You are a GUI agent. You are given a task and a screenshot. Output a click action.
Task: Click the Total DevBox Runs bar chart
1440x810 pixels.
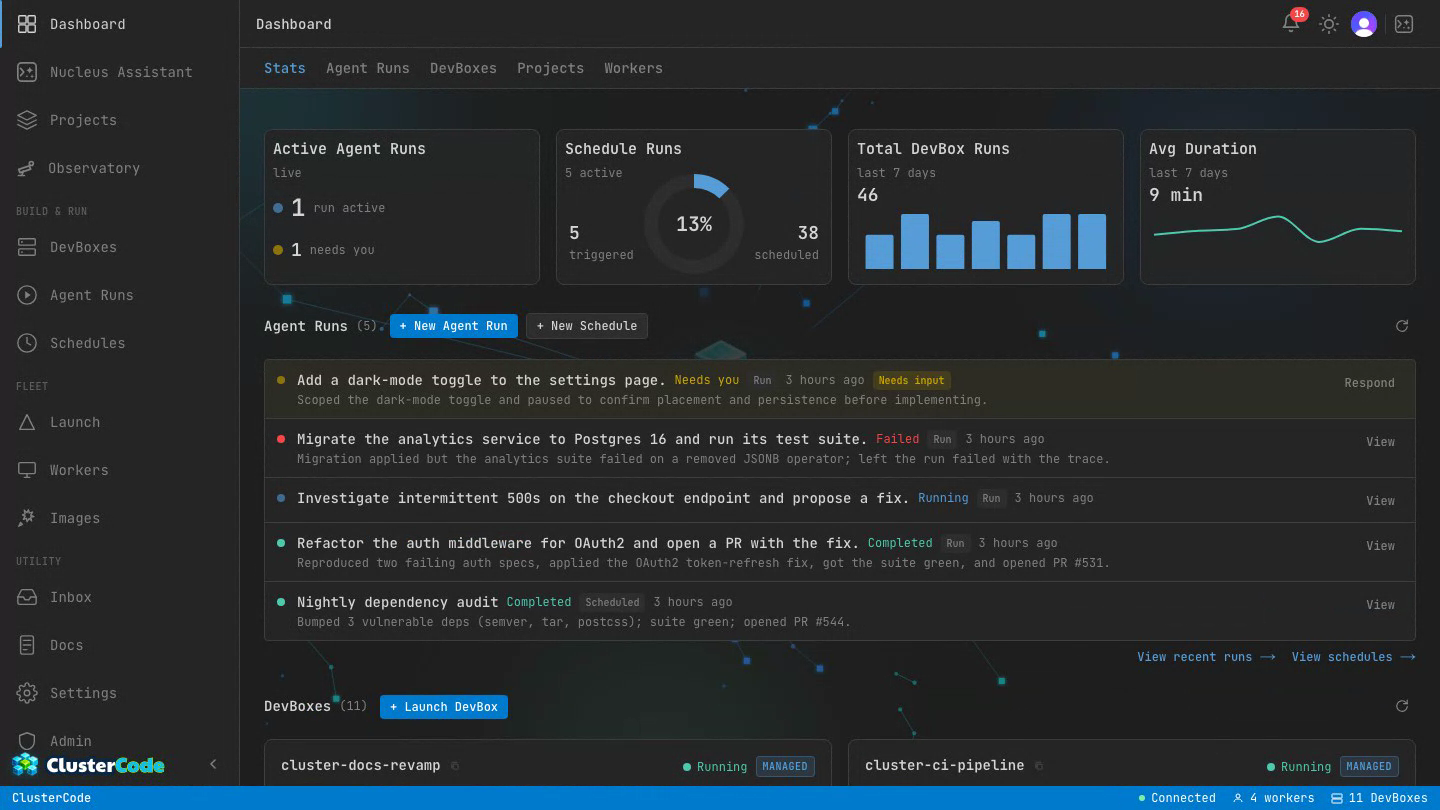pos(985,241)
